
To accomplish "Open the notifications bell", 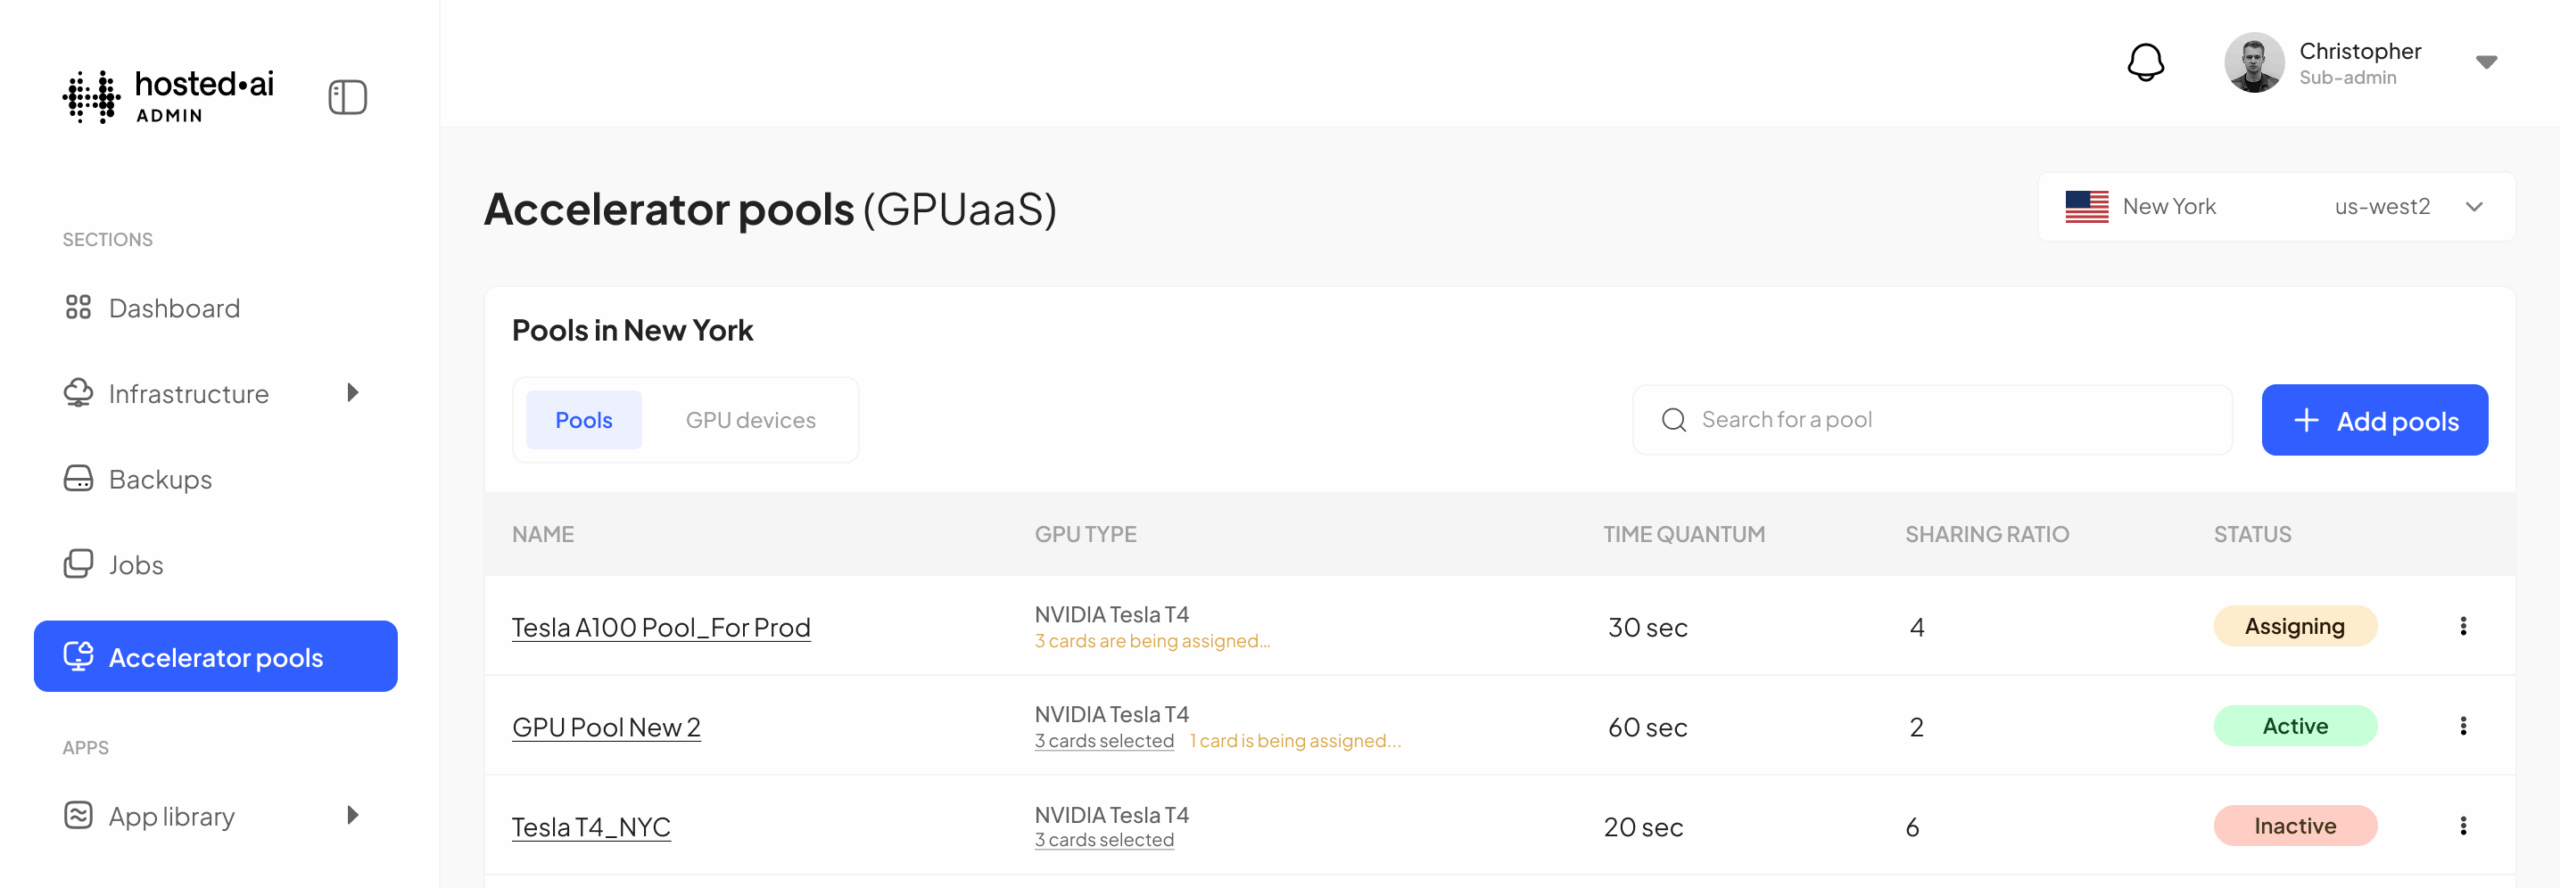I will (x=2145, y=62).
